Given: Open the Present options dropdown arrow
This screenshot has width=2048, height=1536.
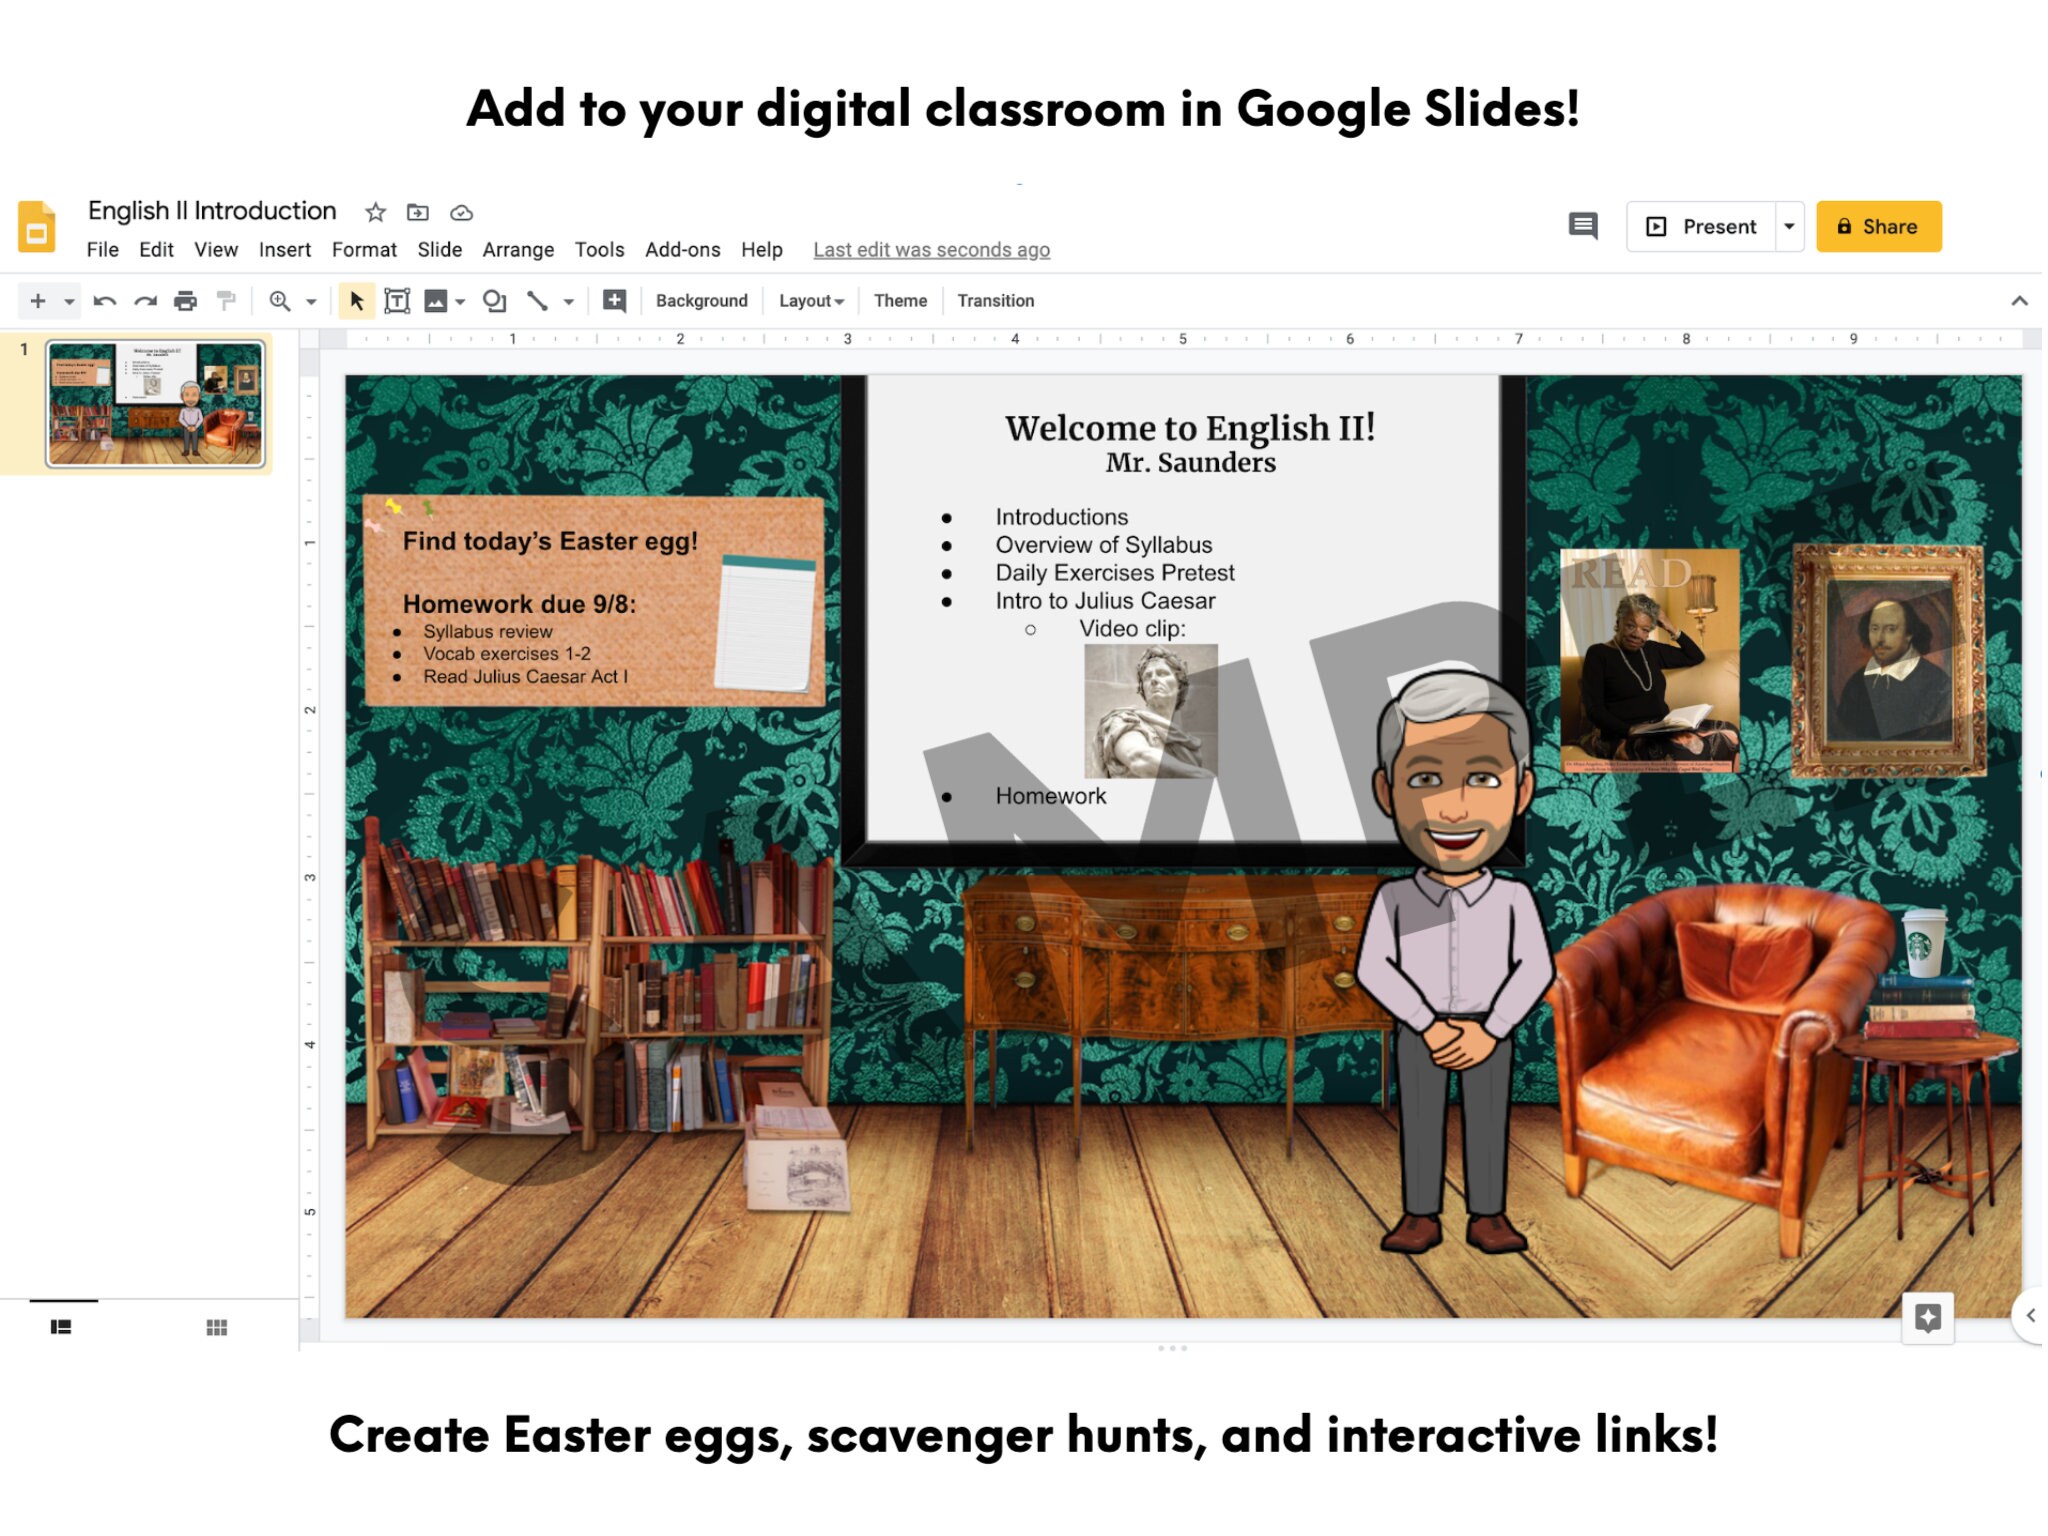Looking at the screenshot, I should tap(1789, 226).
